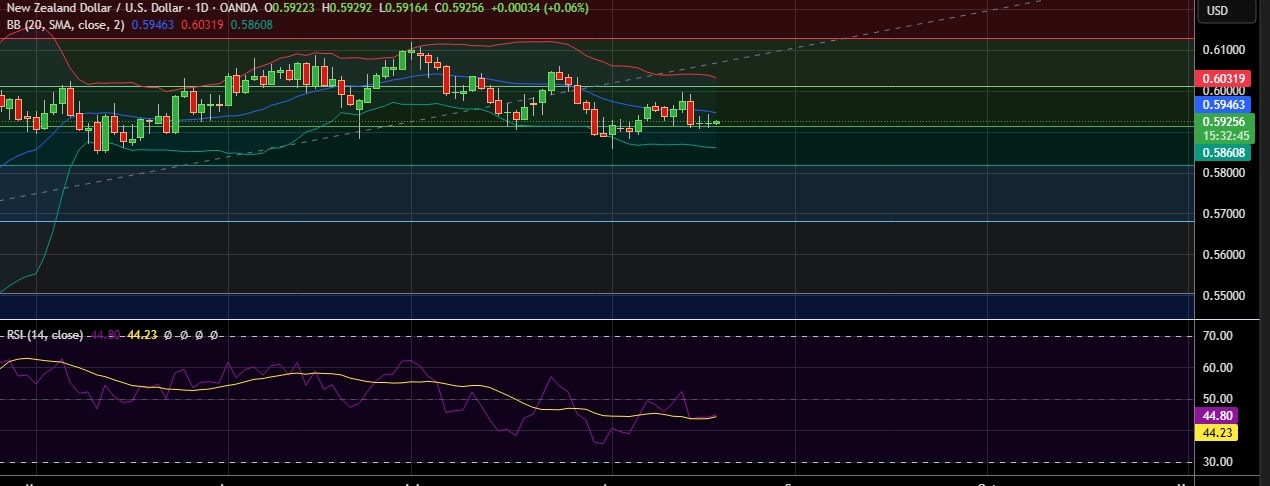
Task: Click the green 0.59256 current price label
Action: click(x=1222, y=122)
